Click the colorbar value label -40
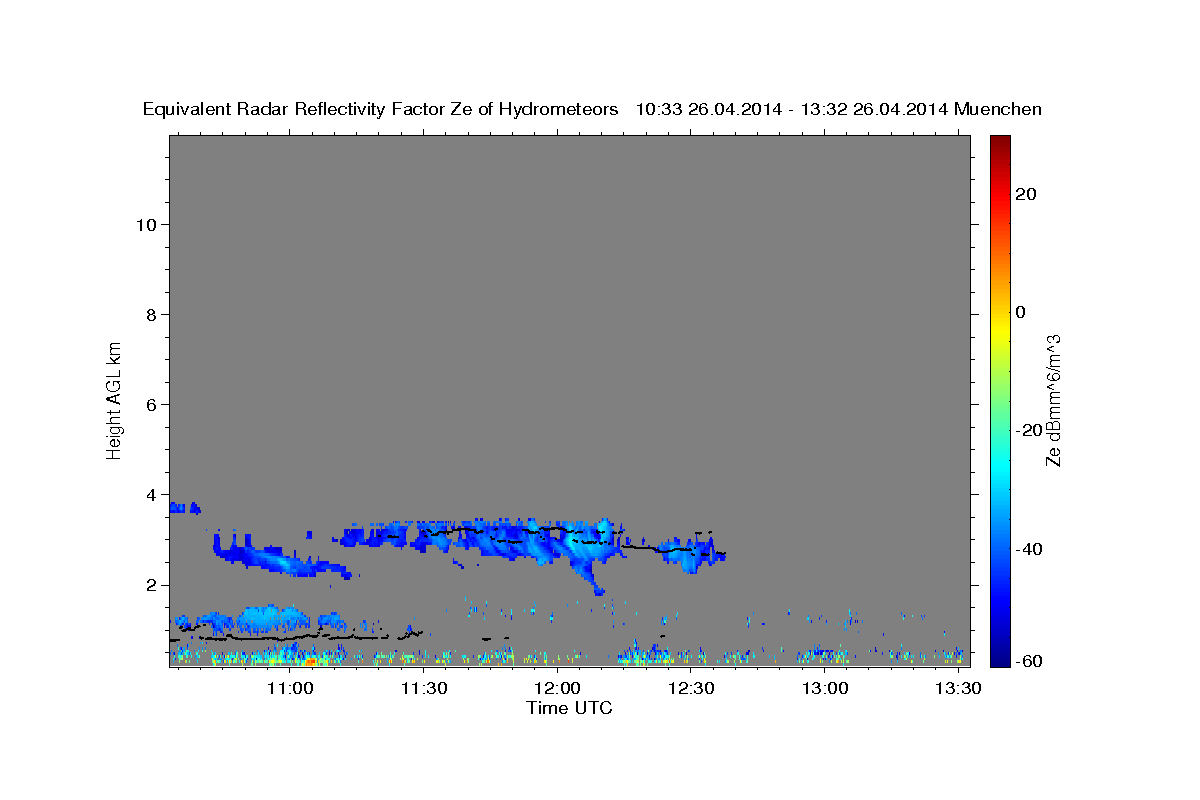The width and height of the screenshot is (1200, 800). pos(1029,548)
